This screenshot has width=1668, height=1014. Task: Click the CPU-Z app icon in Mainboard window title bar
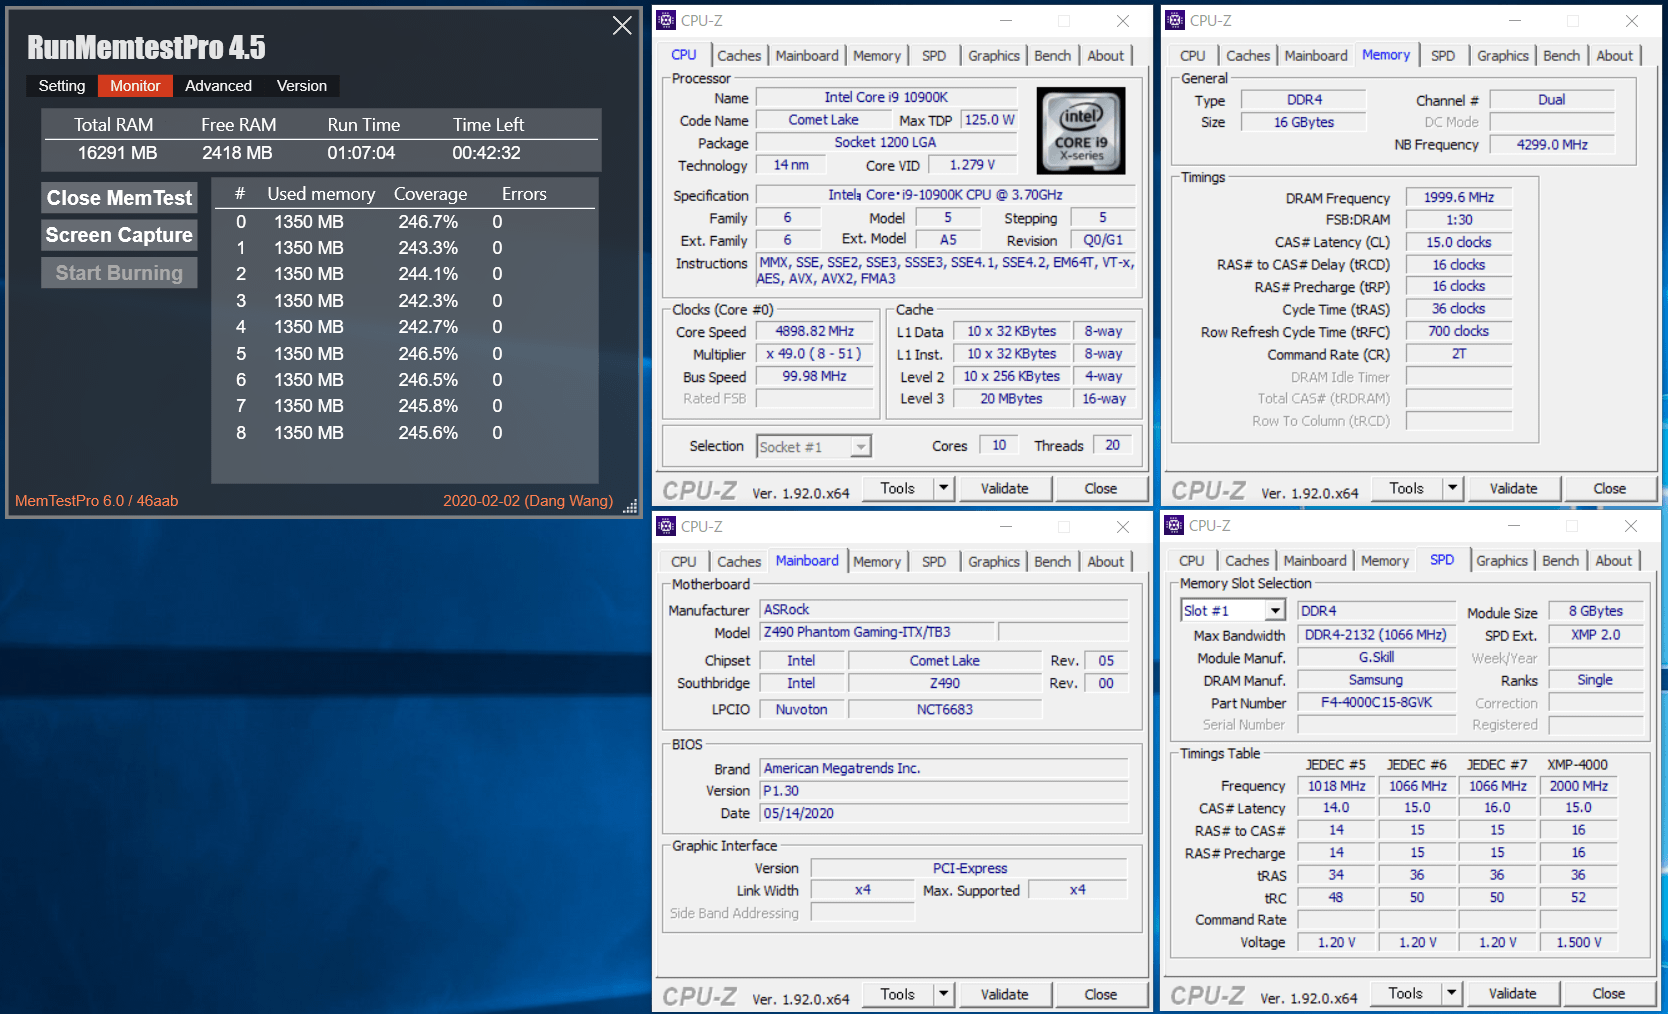[666, 526]
